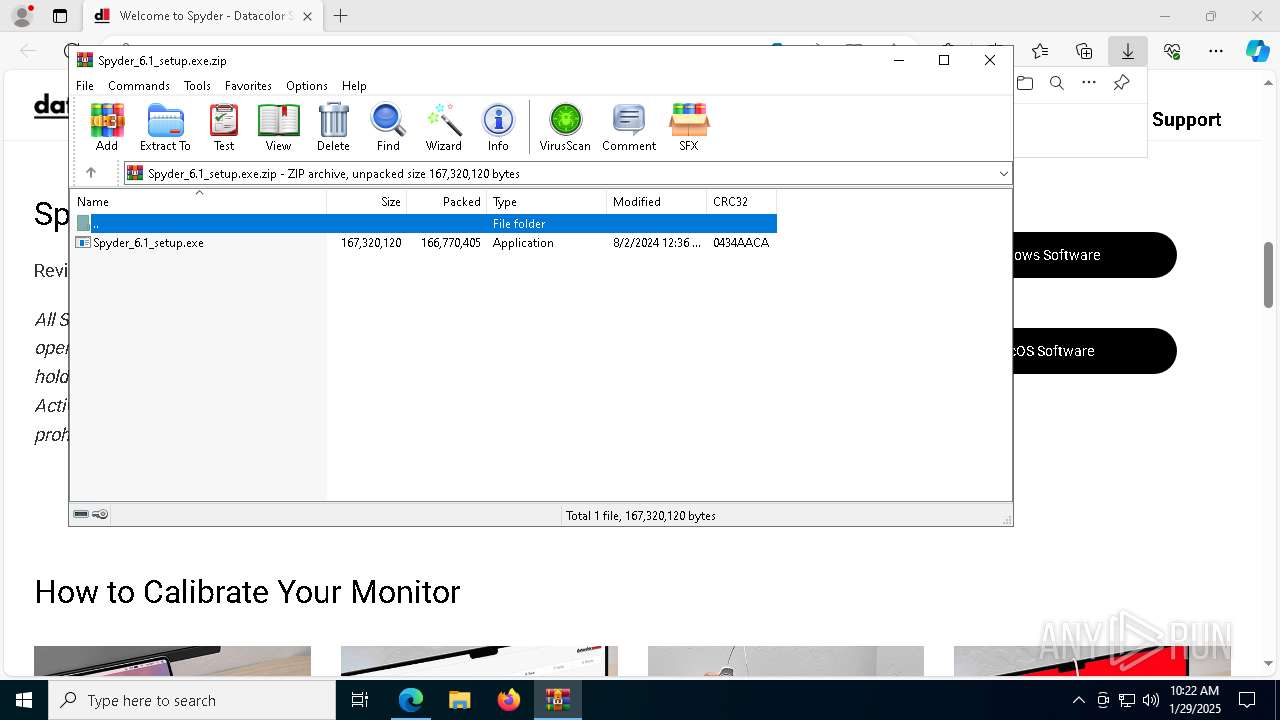Open the Commands menu
Viewport: 1280px width, 720px height.
click(139, 86)
